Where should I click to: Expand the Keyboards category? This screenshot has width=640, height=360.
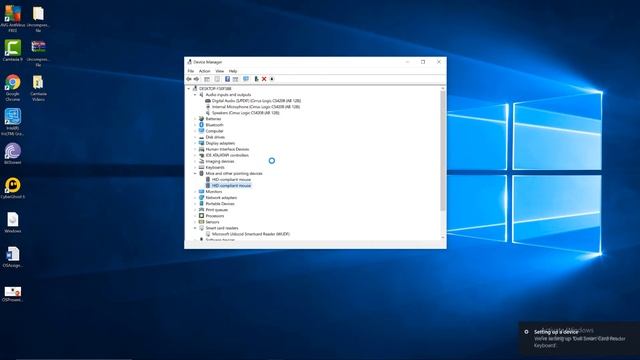tap(195, 167)
